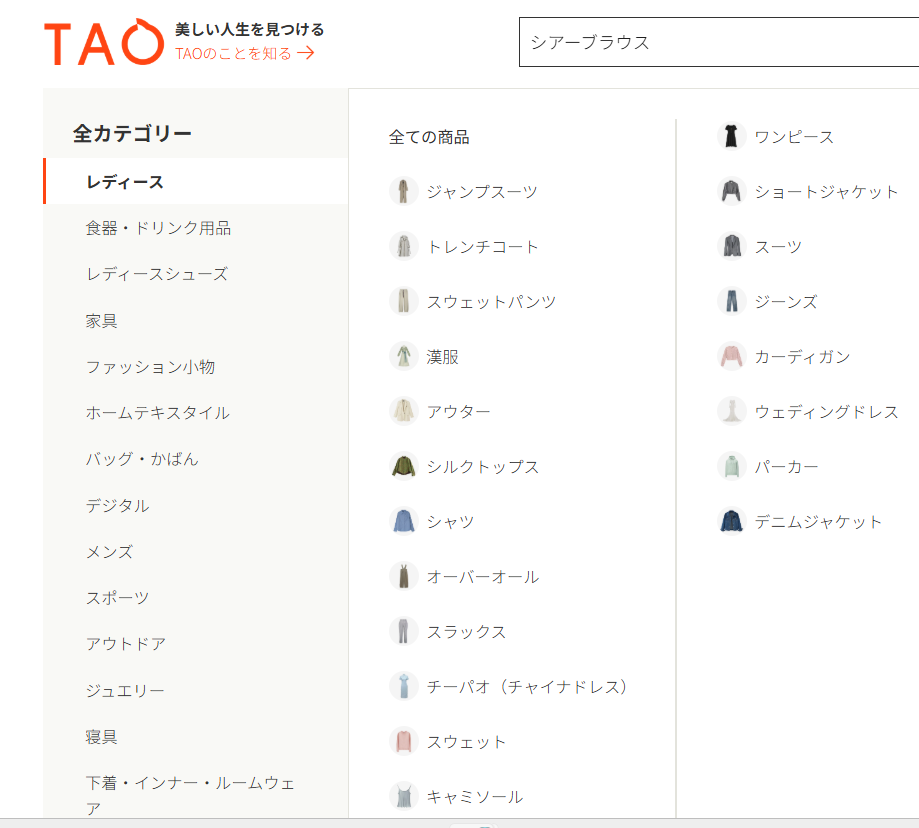Open the メンズ category
This screenshot has height=828, width=919.
[x=109, y=552]
